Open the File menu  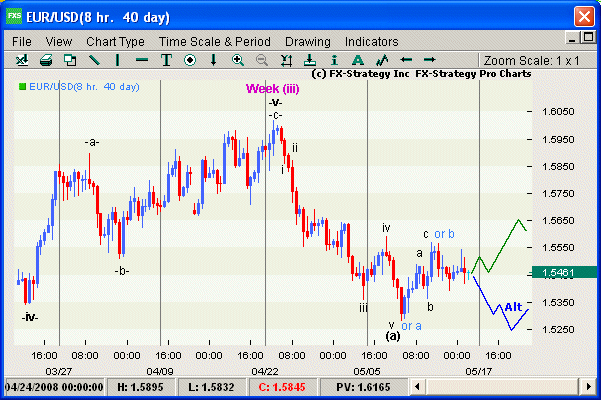click(21, 41)
